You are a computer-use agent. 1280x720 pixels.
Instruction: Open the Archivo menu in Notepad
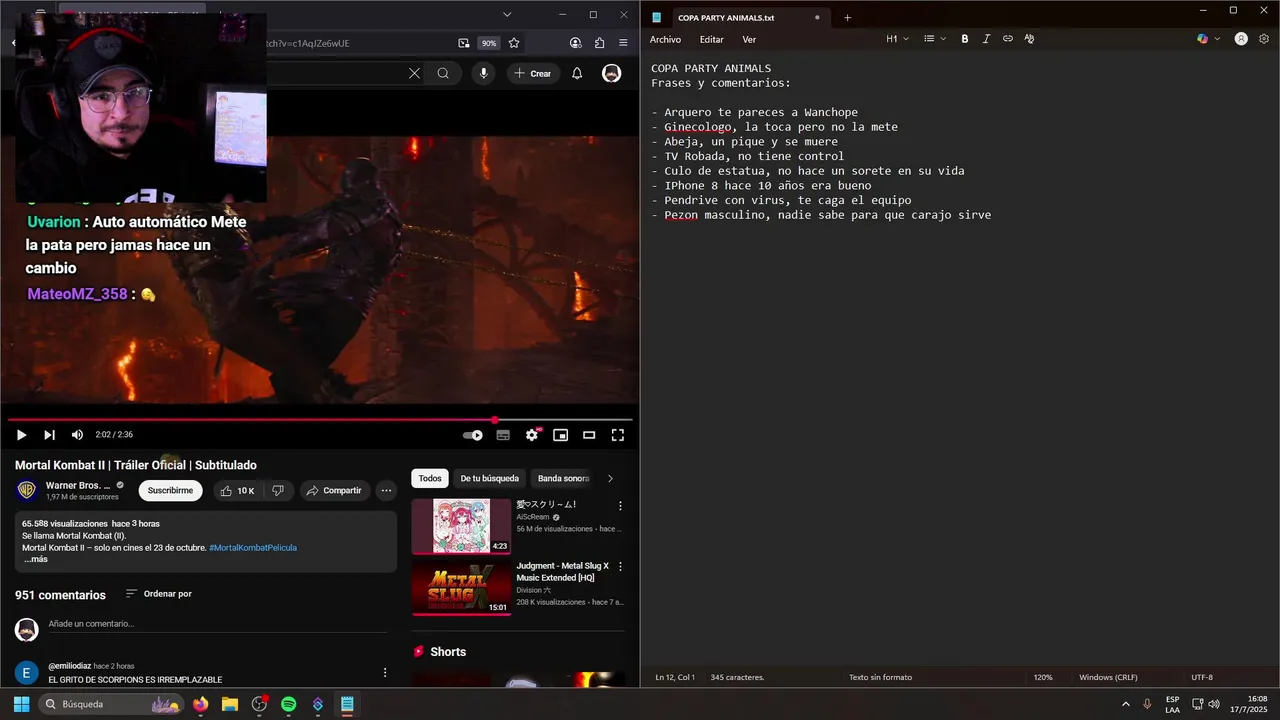(x=665, y=40)
